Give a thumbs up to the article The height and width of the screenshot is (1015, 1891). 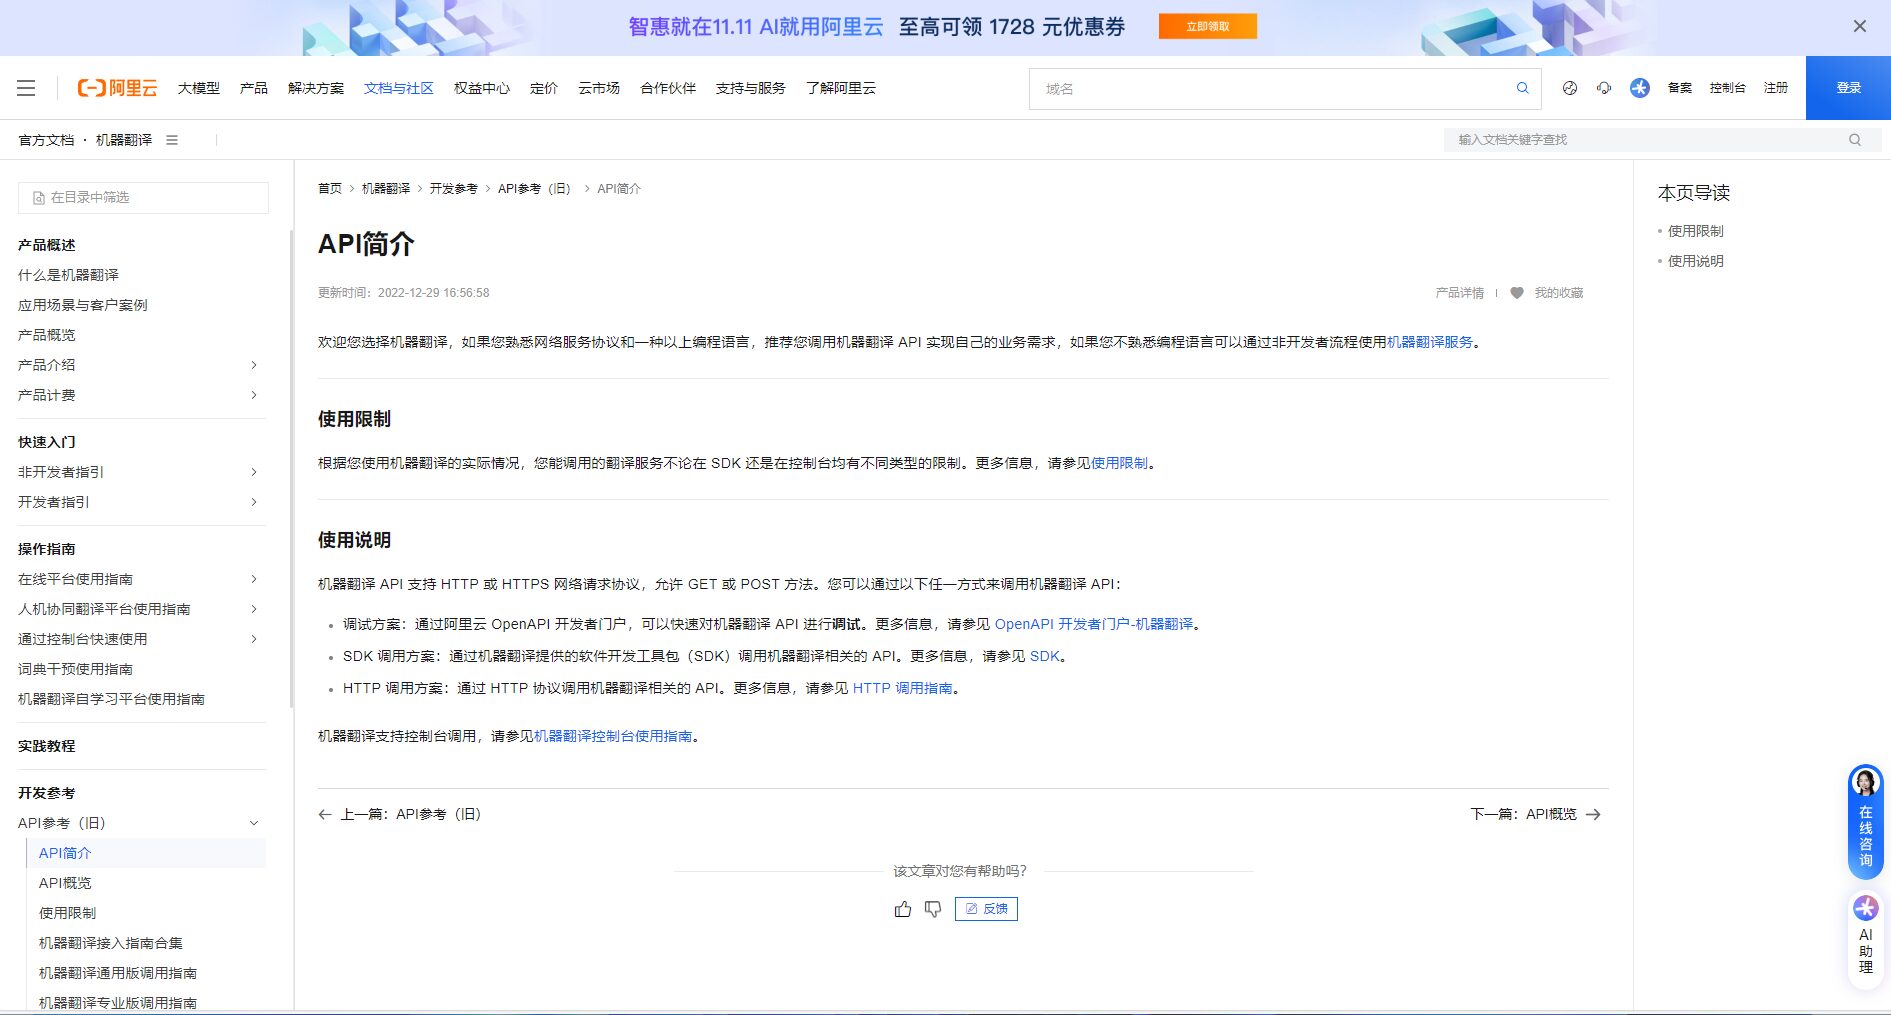(x=903, y=909)
